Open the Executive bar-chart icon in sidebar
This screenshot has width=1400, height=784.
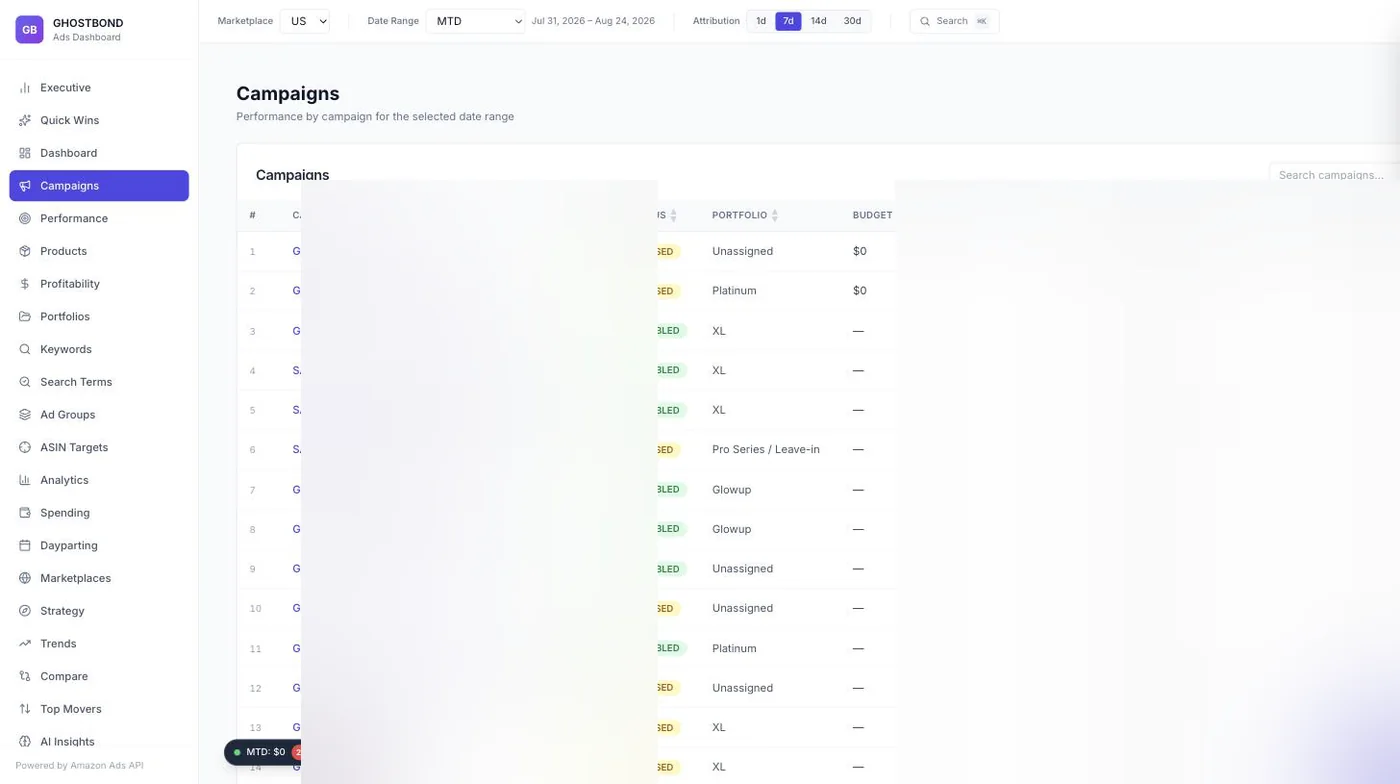25,88
